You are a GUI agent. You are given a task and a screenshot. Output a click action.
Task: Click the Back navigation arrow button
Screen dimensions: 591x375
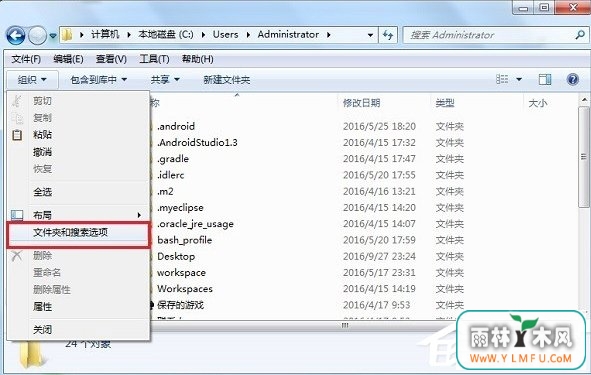16,36
